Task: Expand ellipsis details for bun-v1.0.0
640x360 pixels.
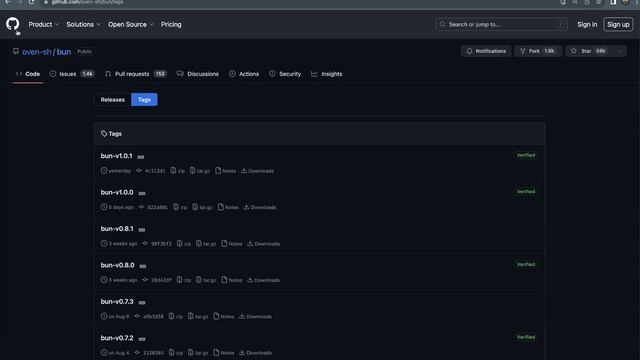Action: coord(142,193)
